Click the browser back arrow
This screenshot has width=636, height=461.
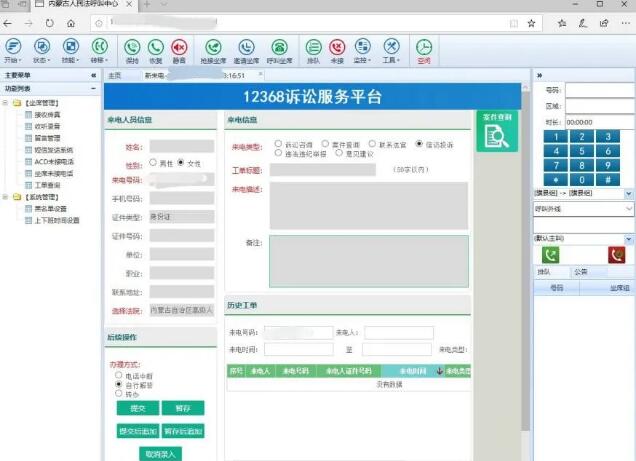click(x=7, y=24)
